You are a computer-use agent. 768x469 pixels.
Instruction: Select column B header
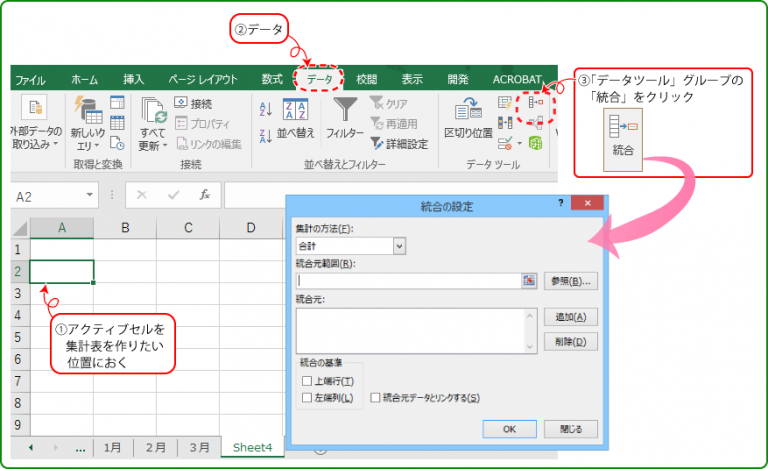click(x=125, y=228)
